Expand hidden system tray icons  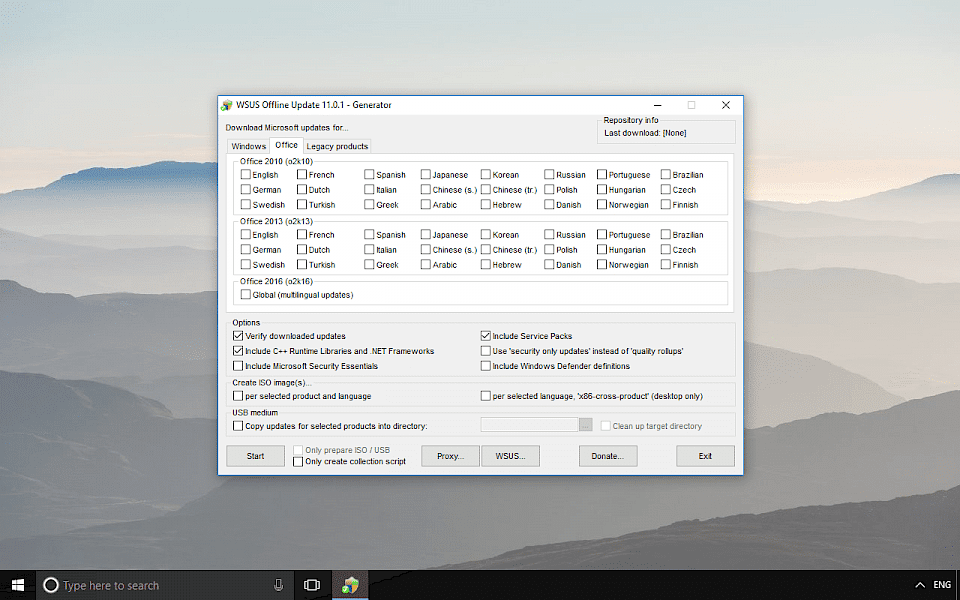[918, 584]
